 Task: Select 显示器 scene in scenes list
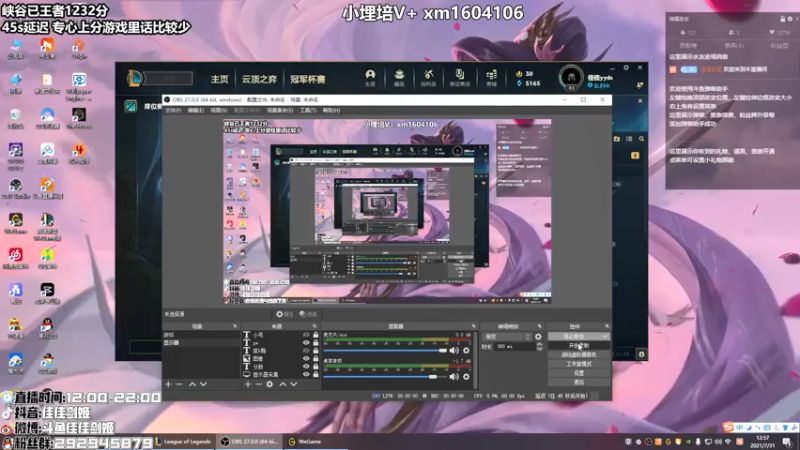click(201, 343)
